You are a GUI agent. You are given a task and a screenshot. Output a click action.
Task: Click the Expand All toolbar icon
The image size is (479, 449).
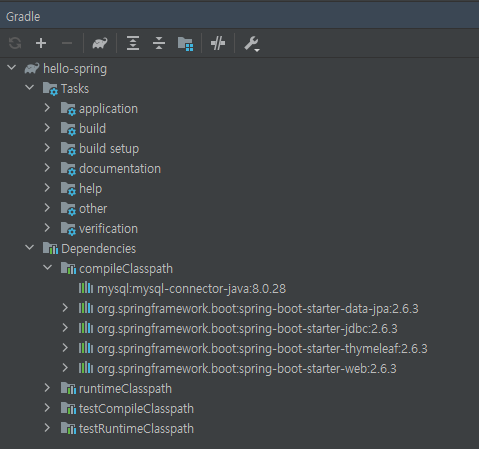(x=133, y=43)
